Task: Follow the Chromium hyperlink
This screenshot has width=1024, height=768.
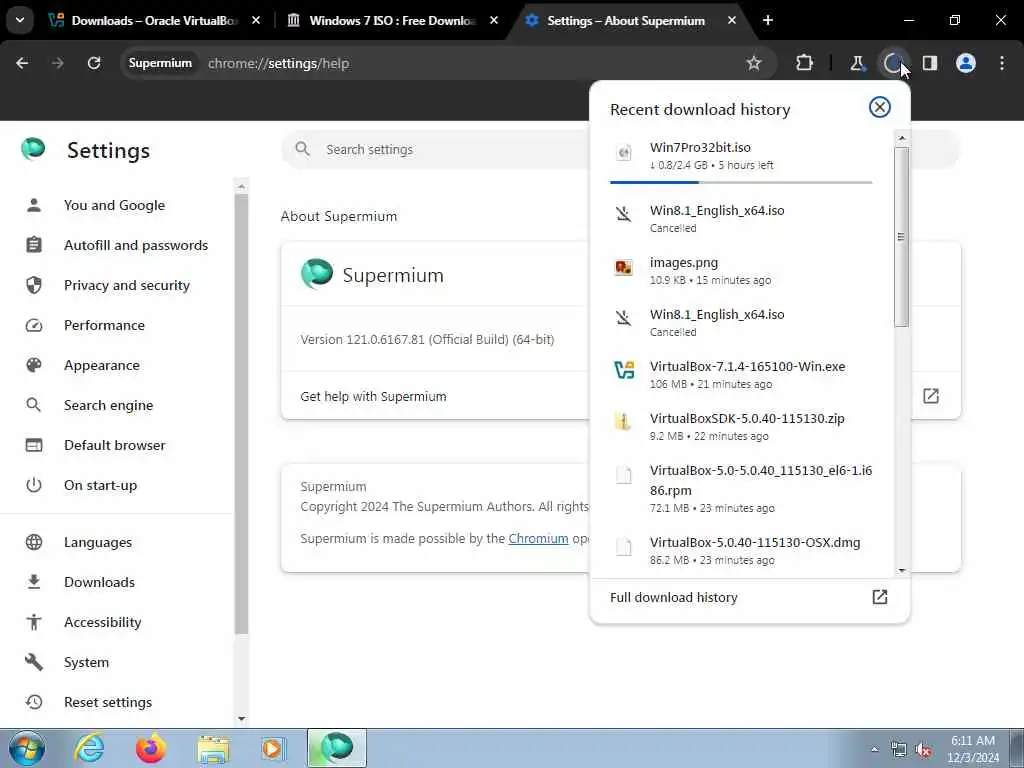Action: pyautogui.click(x=538, y=538)
